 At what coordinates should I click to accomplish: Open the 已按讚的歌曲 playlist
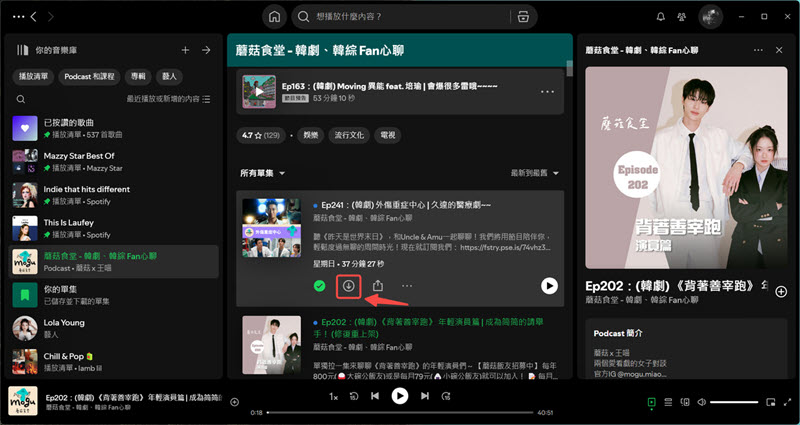(x=114, y=128)
